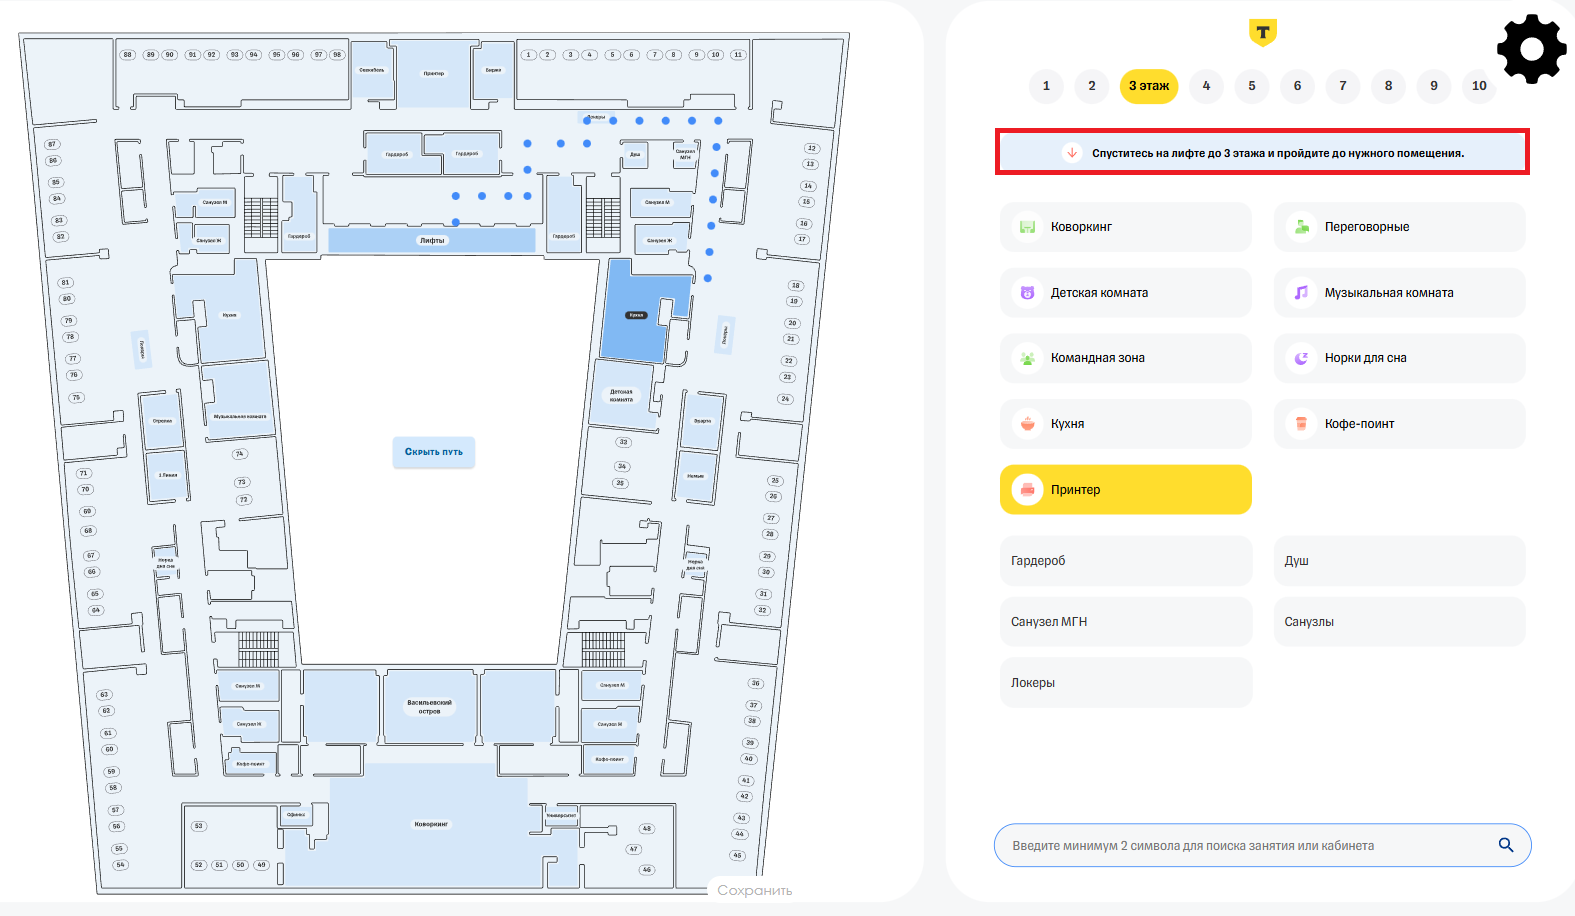Select the active 3 этаж tab
1575x916 pixels.
[1148, 86]
